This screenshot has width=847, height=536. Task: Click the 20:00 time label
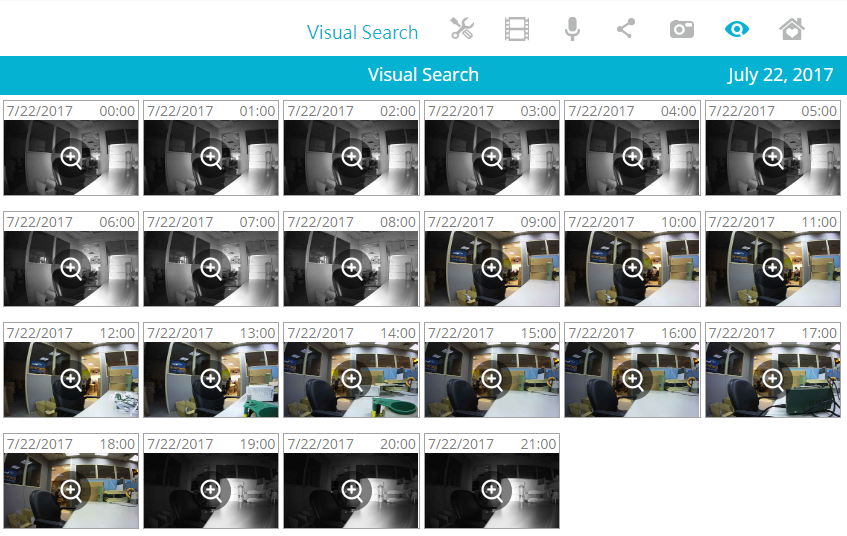click(x=398, y=444)
